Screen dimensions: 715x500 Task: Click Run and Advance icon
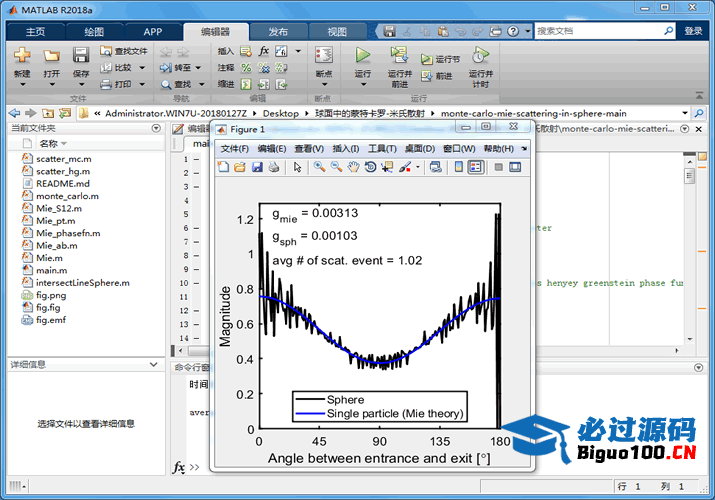point(399,55)
